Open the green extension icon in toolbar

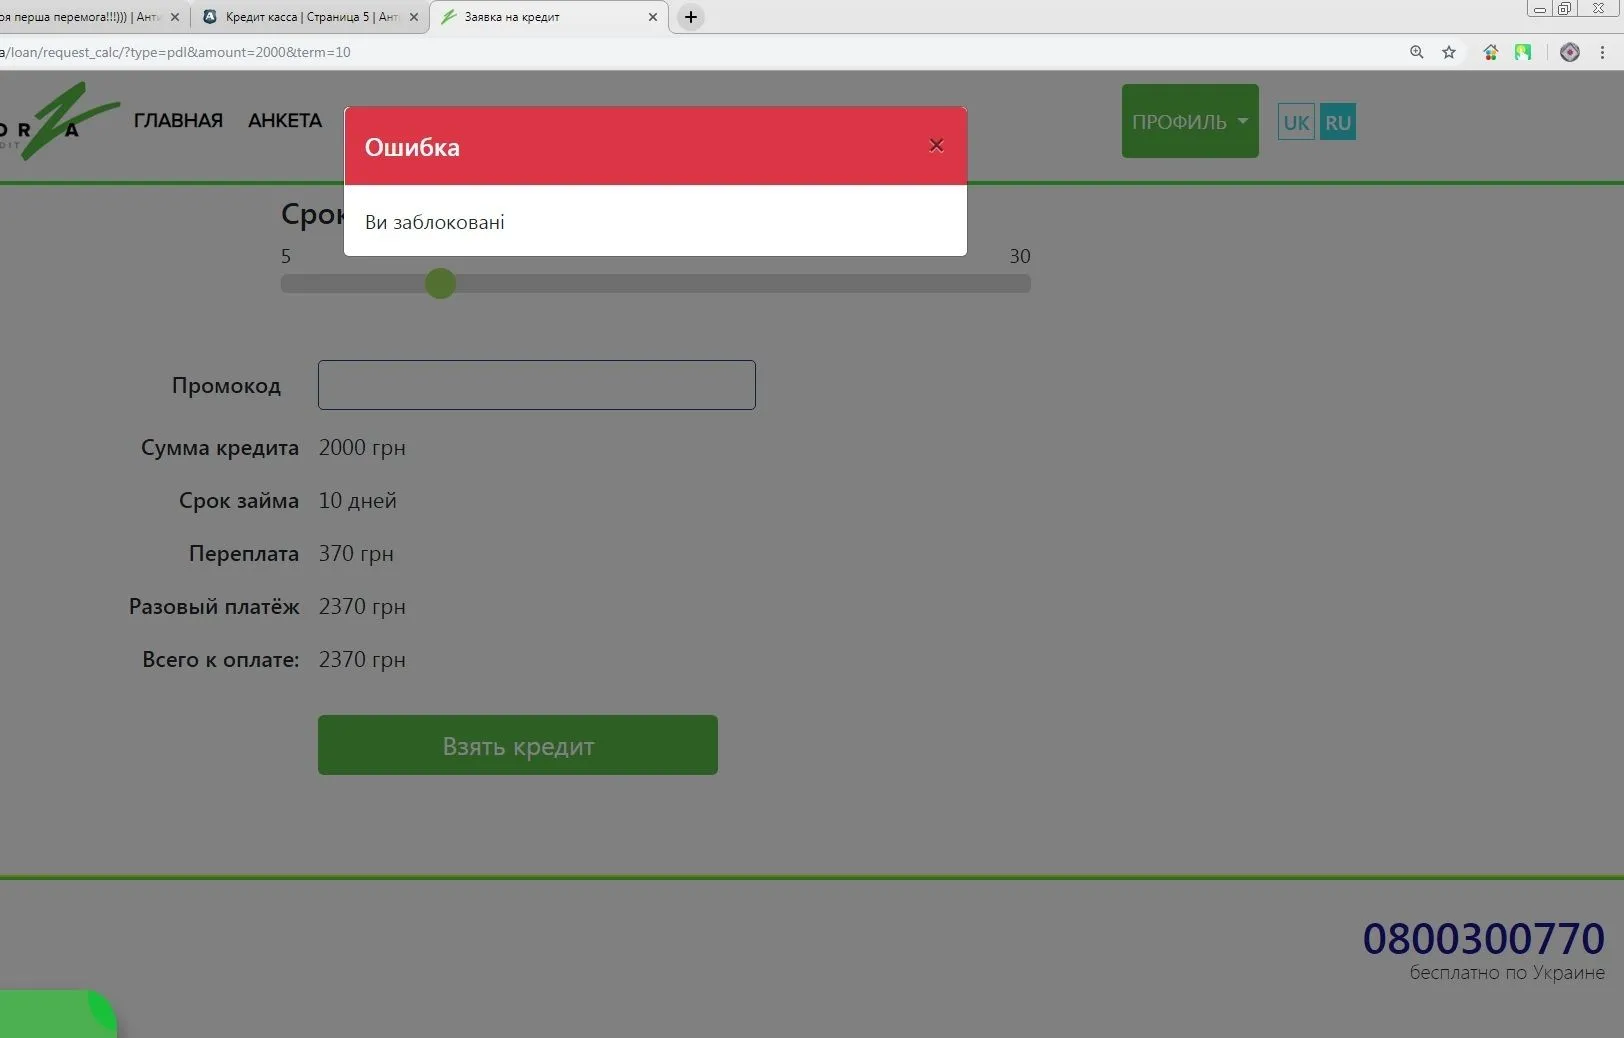click(x=1523, y=52)
